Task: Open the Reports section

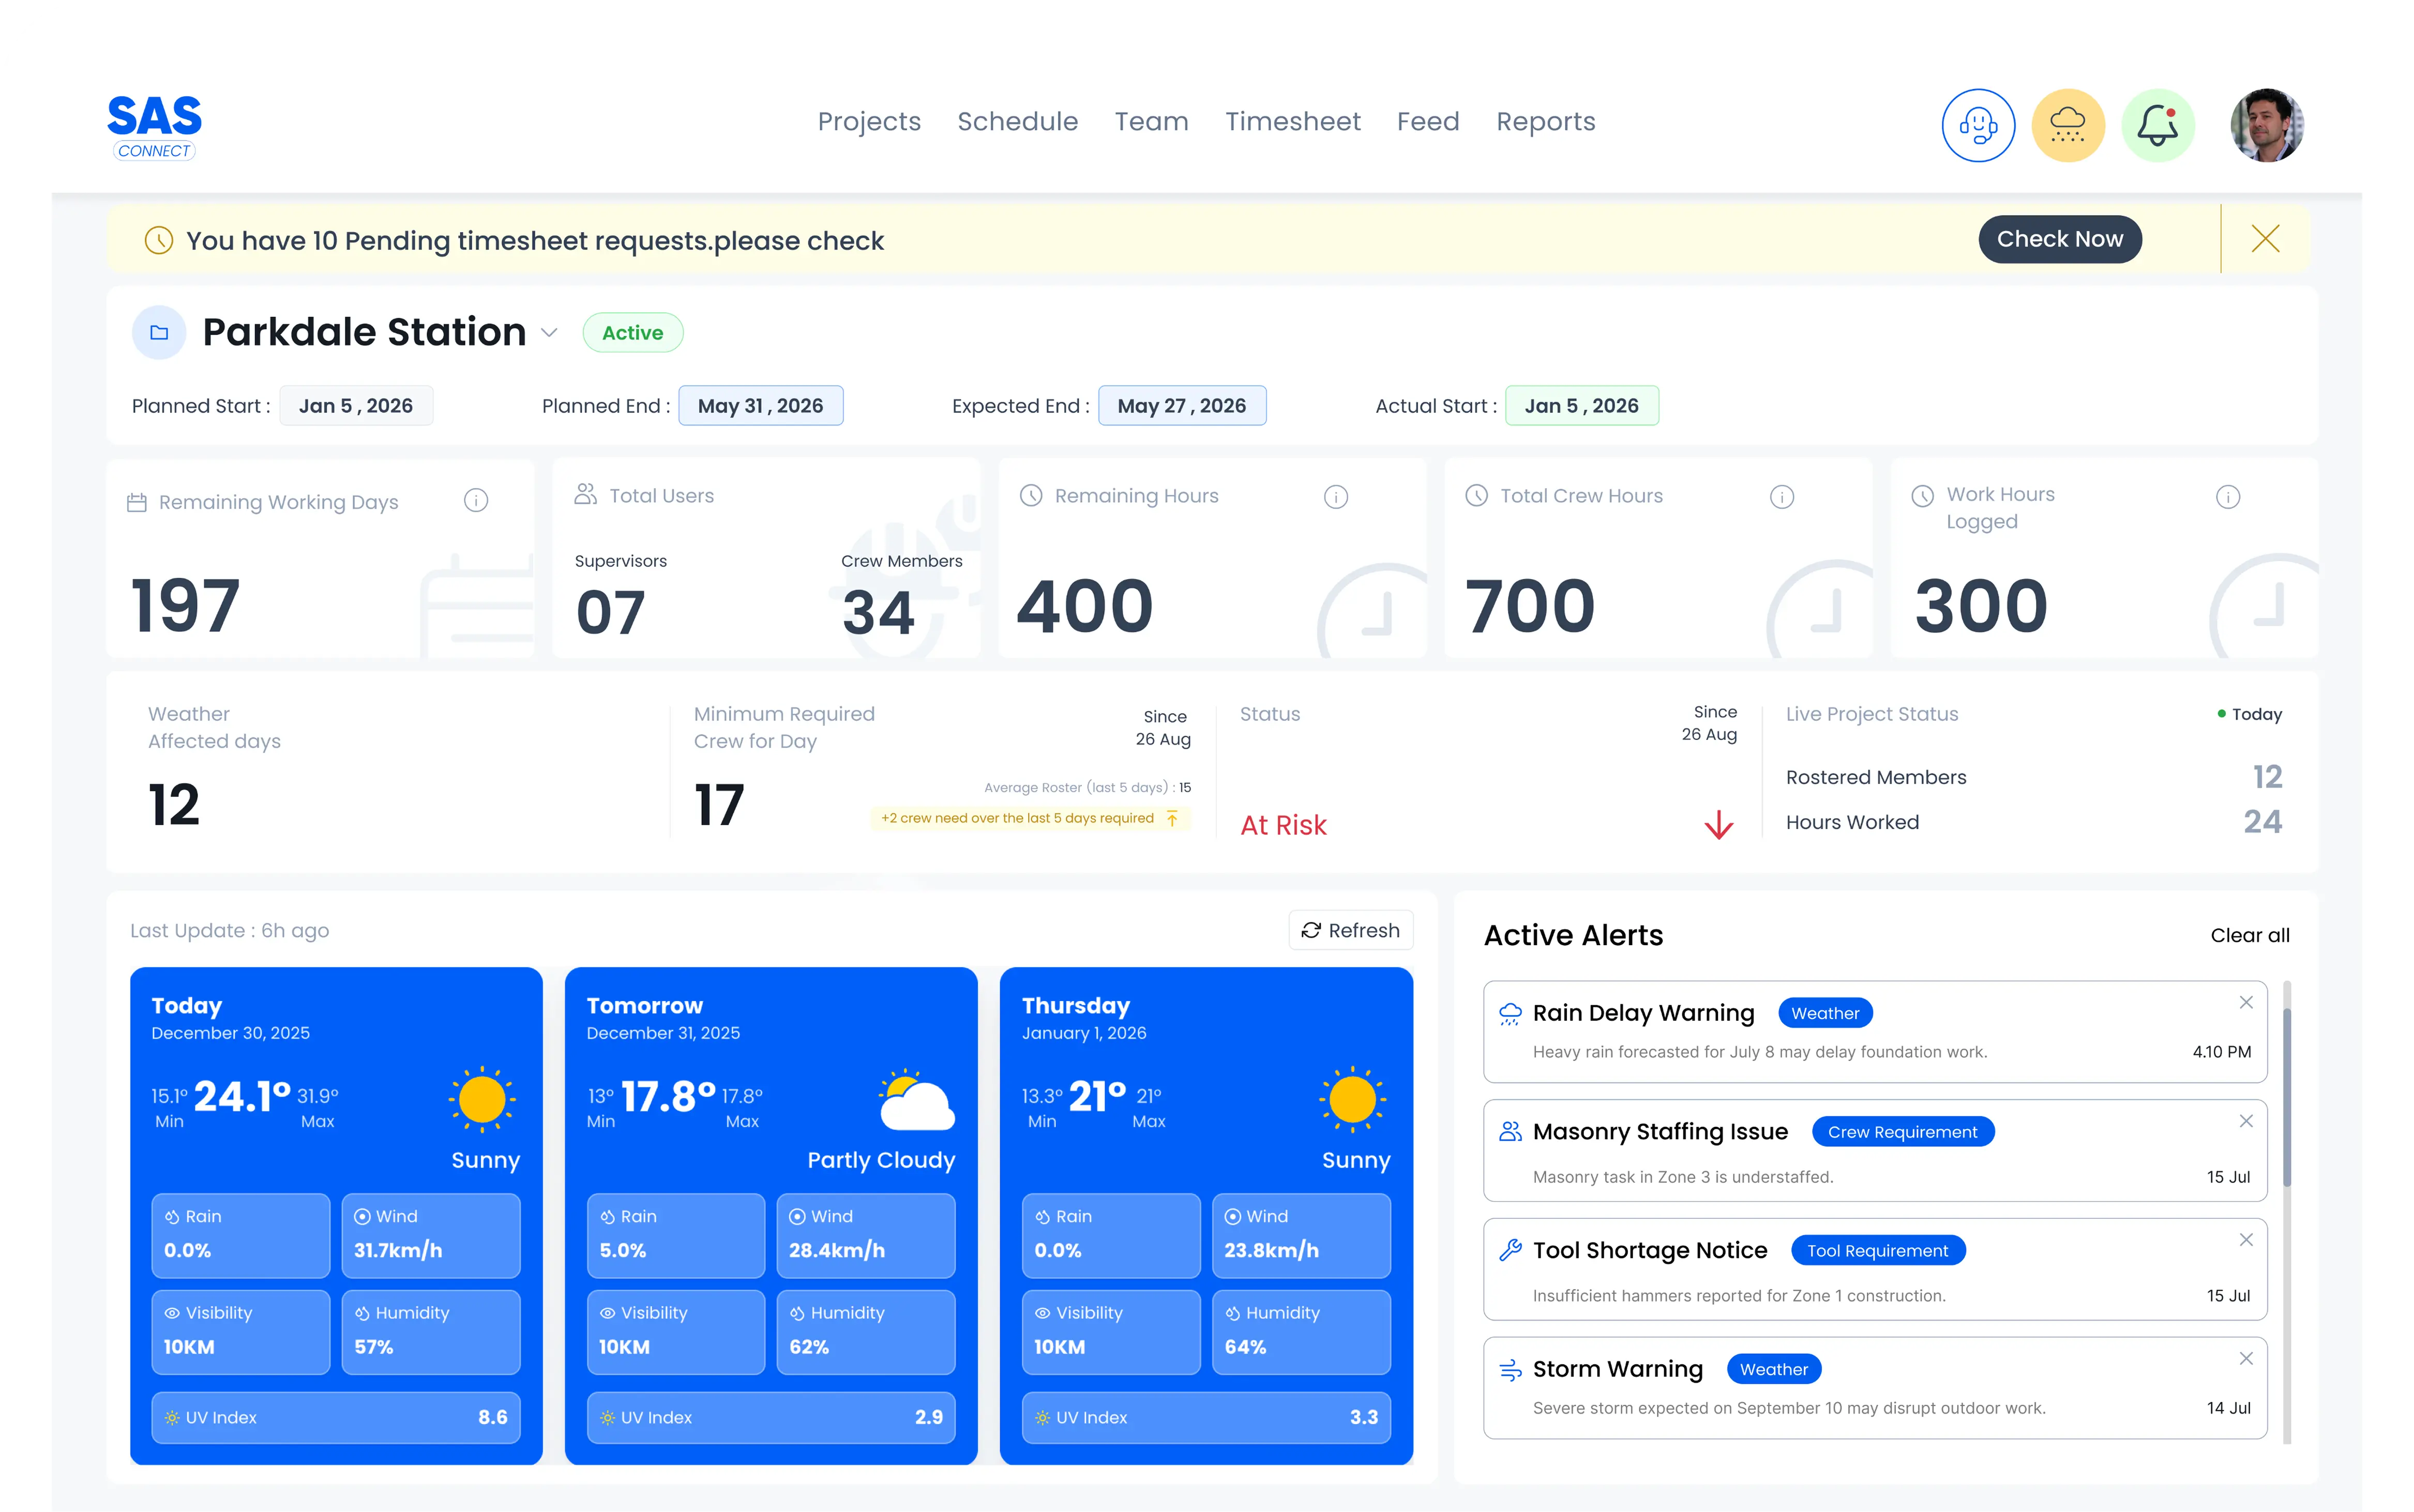Action: 1545,121
